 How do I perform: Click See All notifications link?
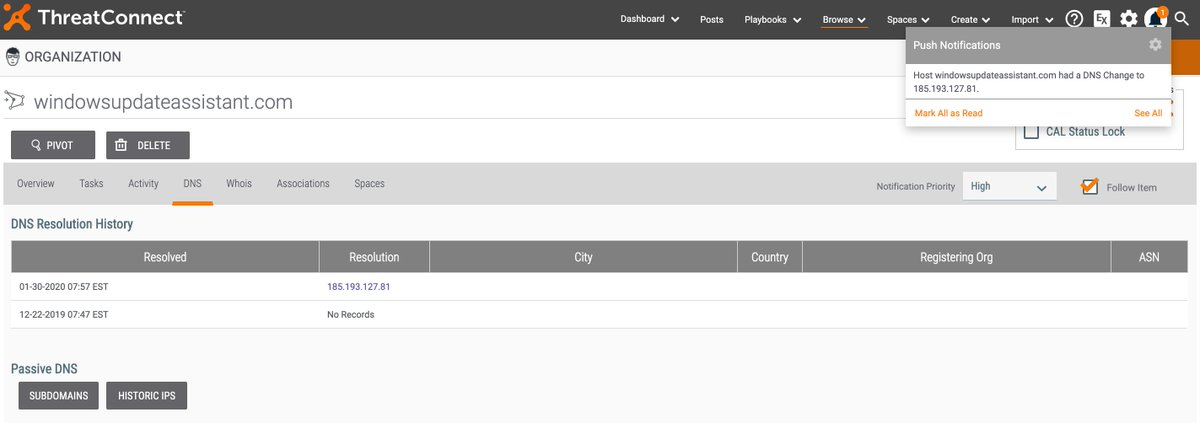tap(1148, 113)
